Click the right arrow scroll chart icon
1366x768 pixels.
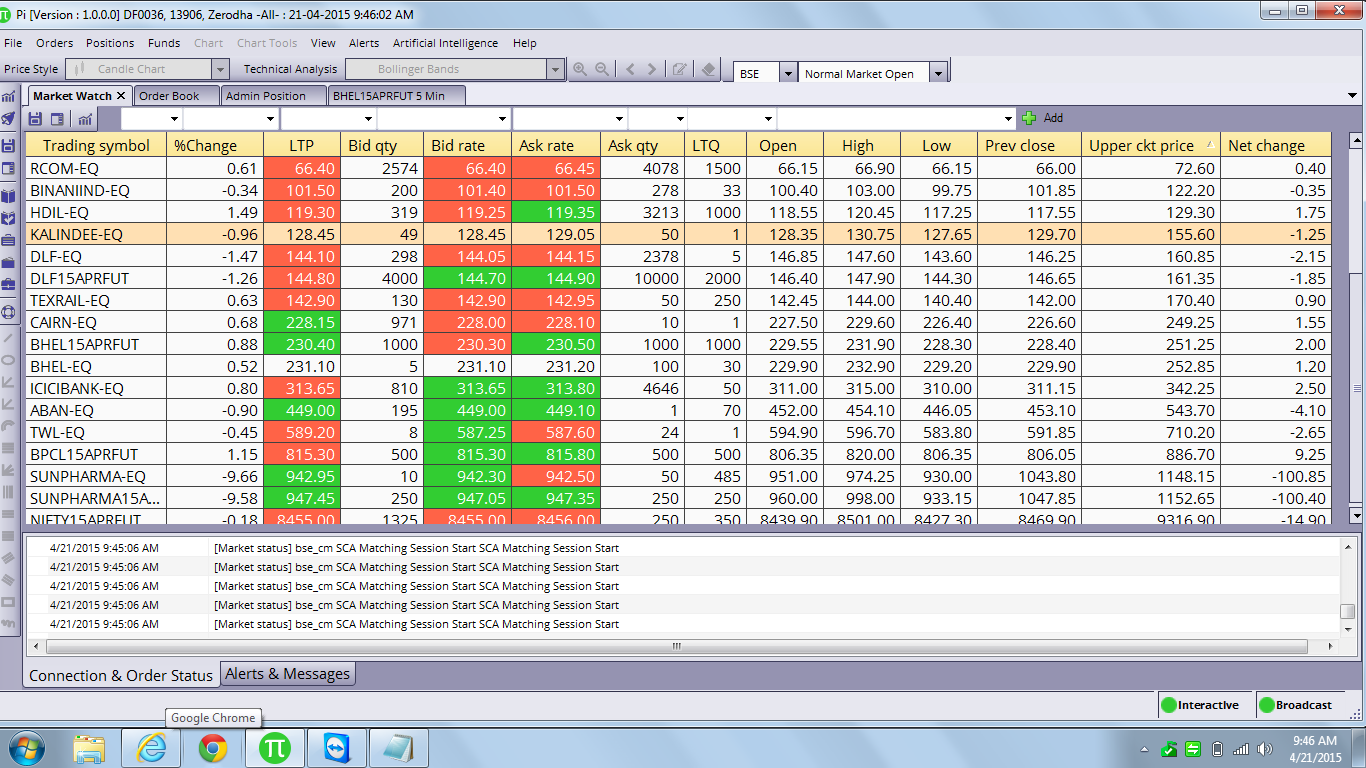(652, 69)
